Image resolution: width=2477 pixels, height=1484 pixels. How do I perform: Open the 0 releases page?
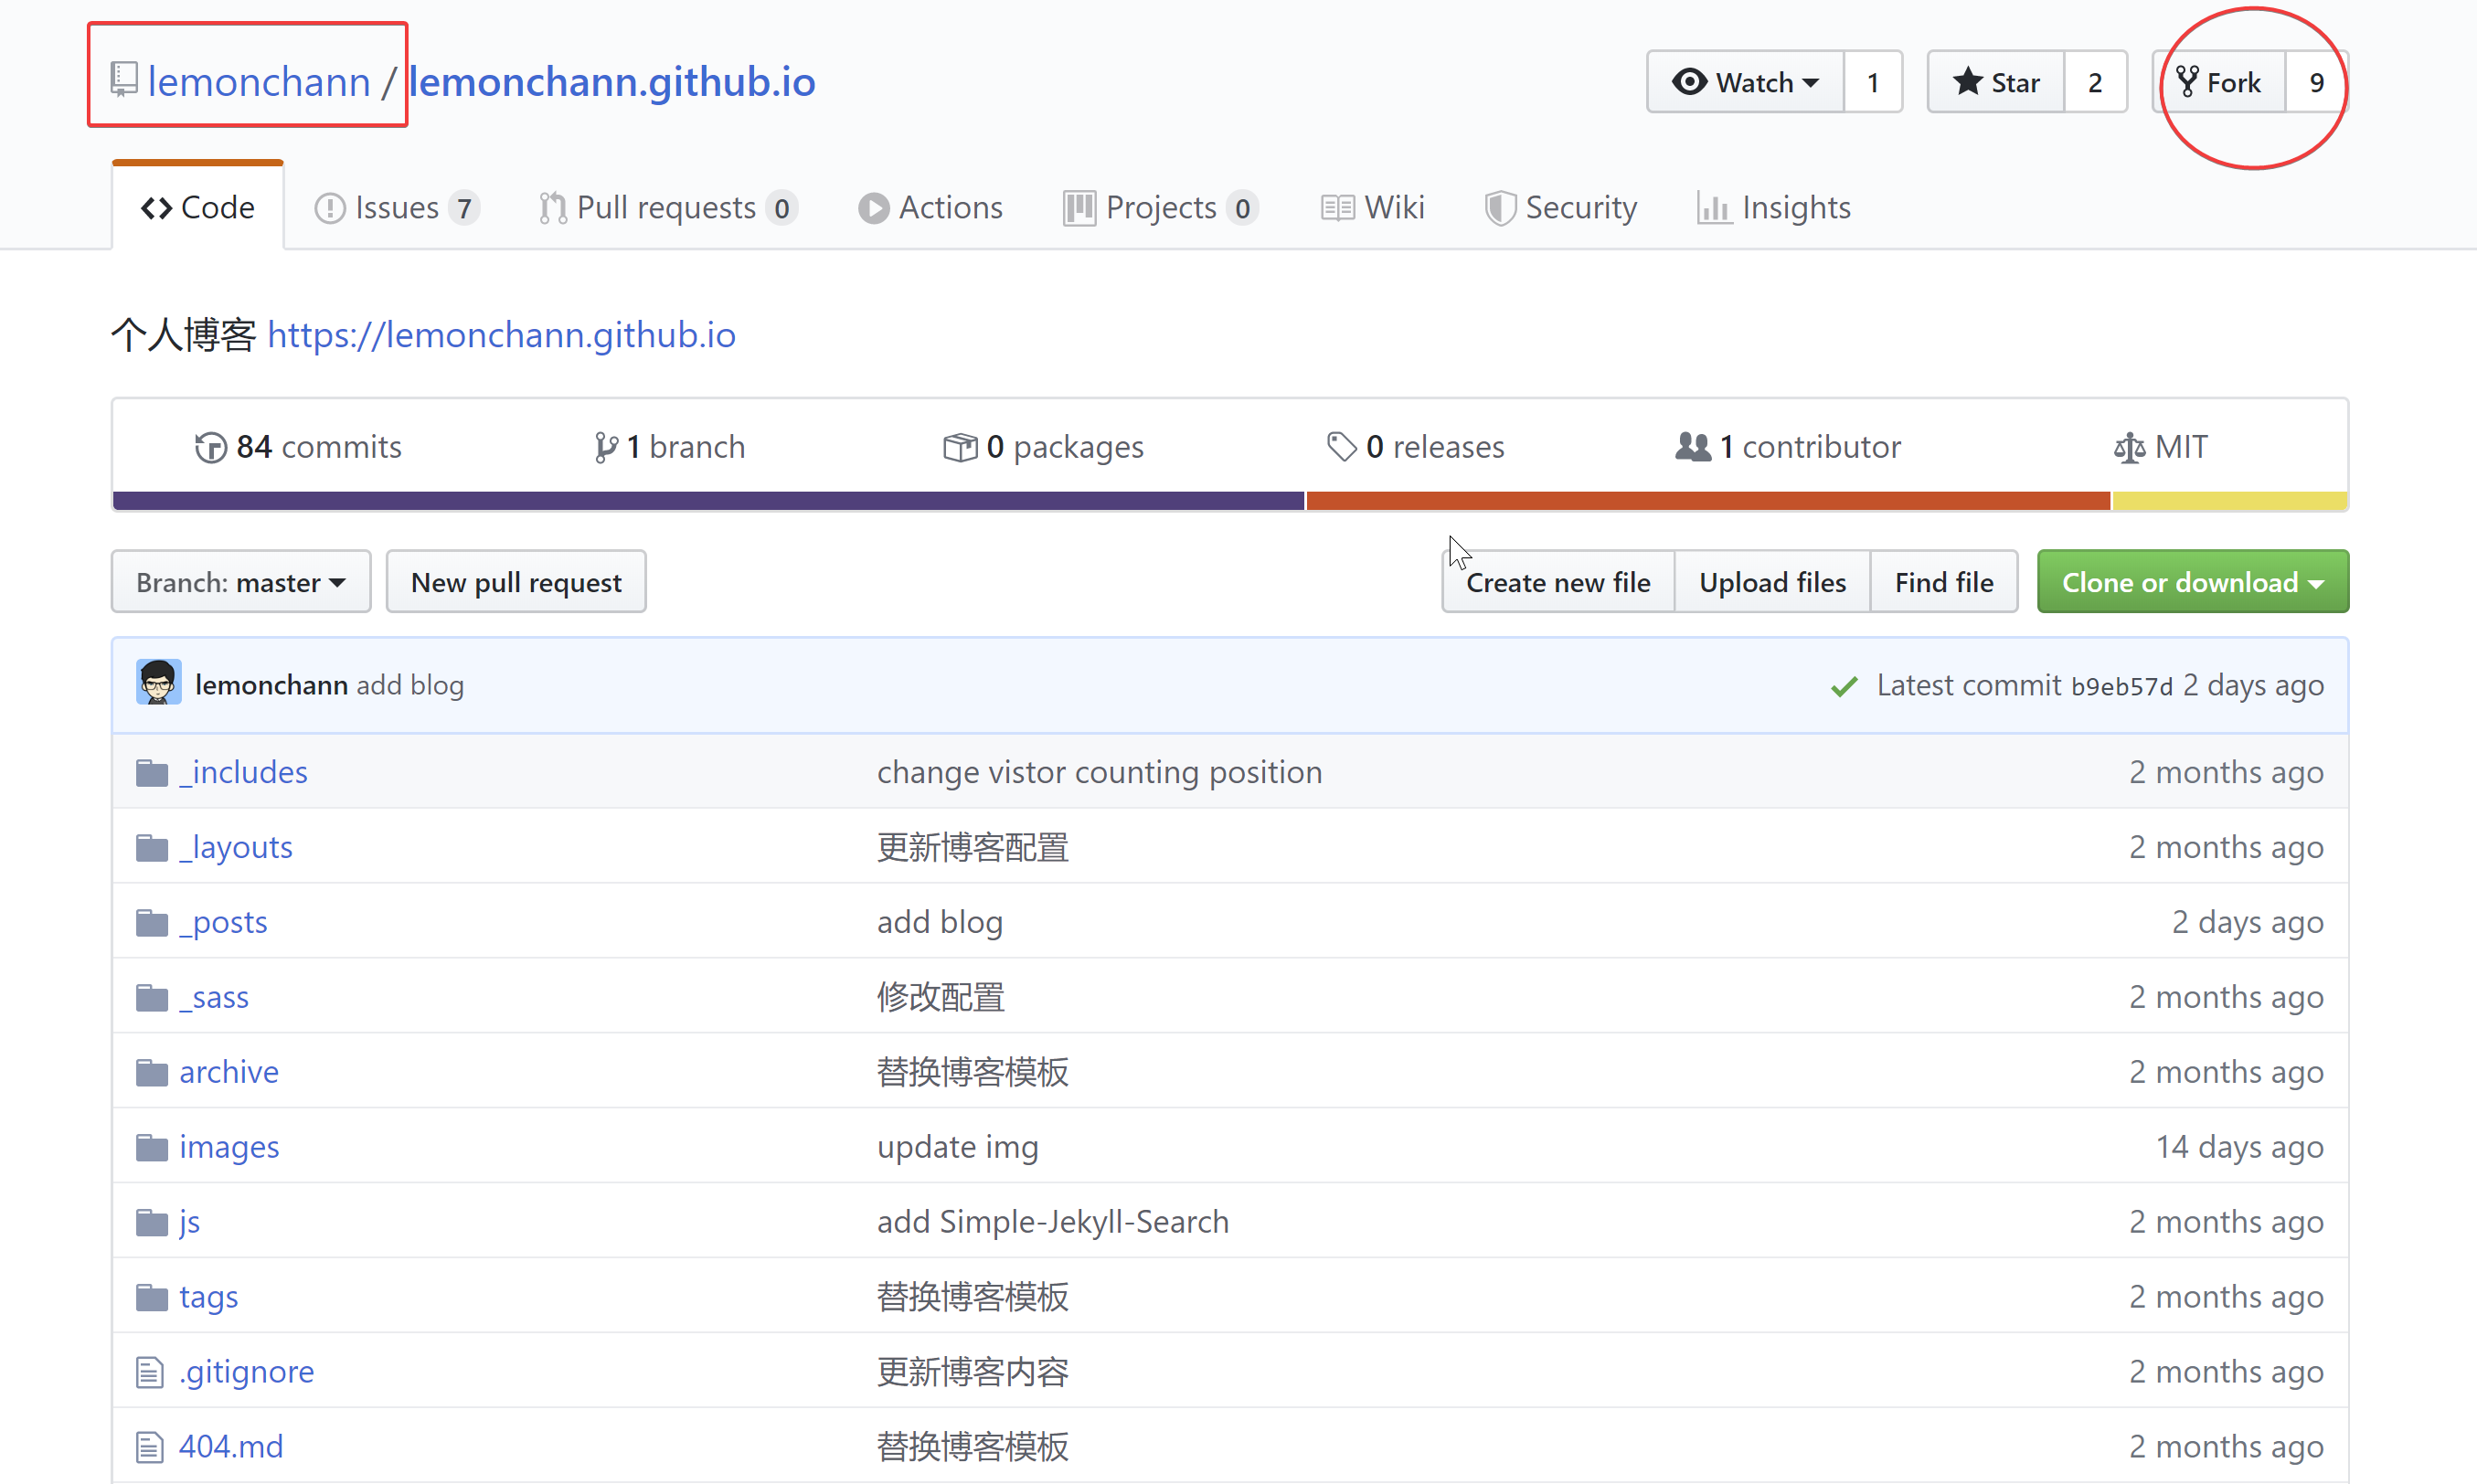pyautogui.click(x=1415, y=447)
